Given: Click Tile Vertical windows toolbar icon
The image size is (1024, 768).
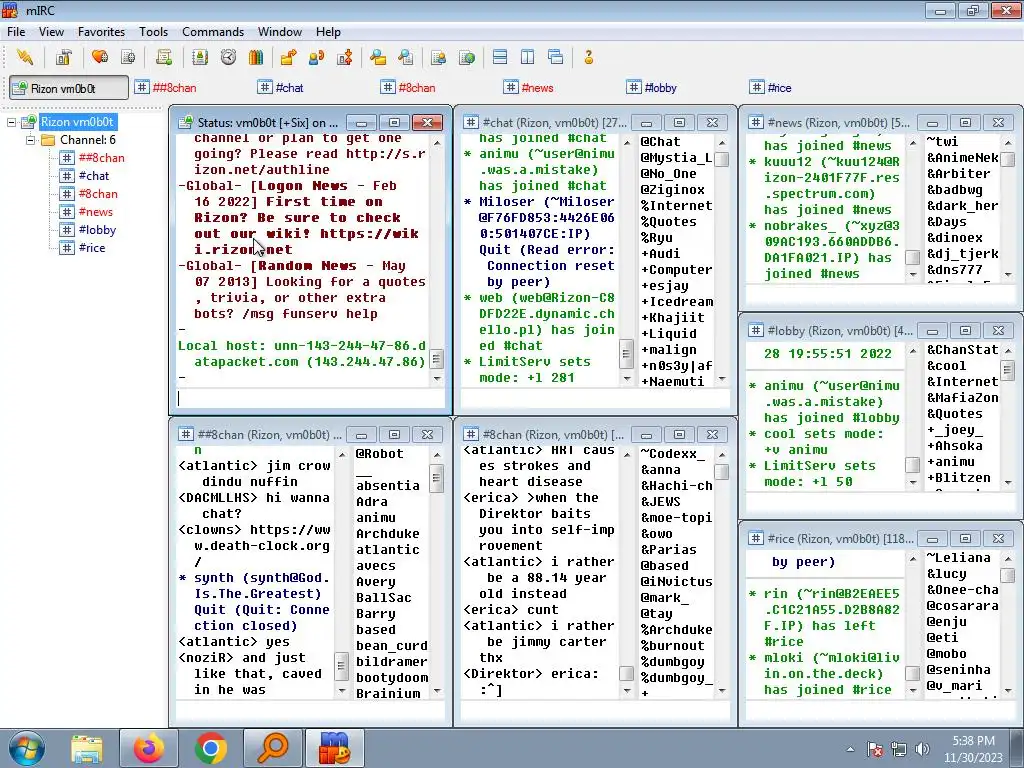Looking at the screenshot, I should click(x=528, y=57).
